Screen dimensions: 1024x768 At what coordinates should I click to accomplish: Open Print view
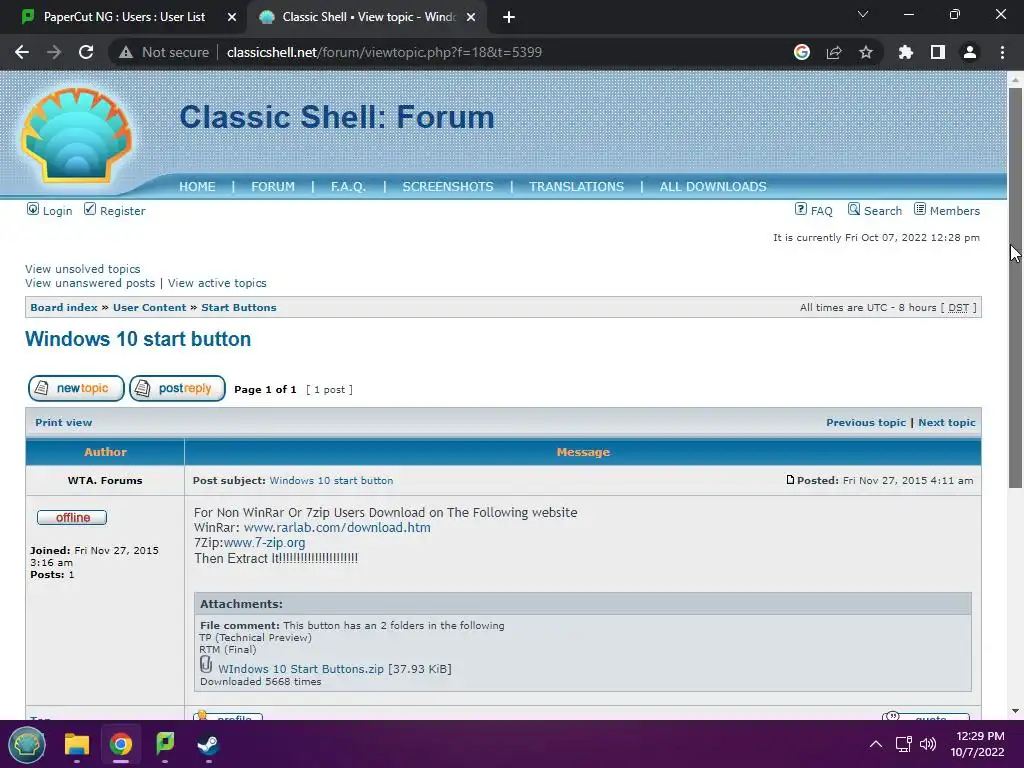[63, 423]
